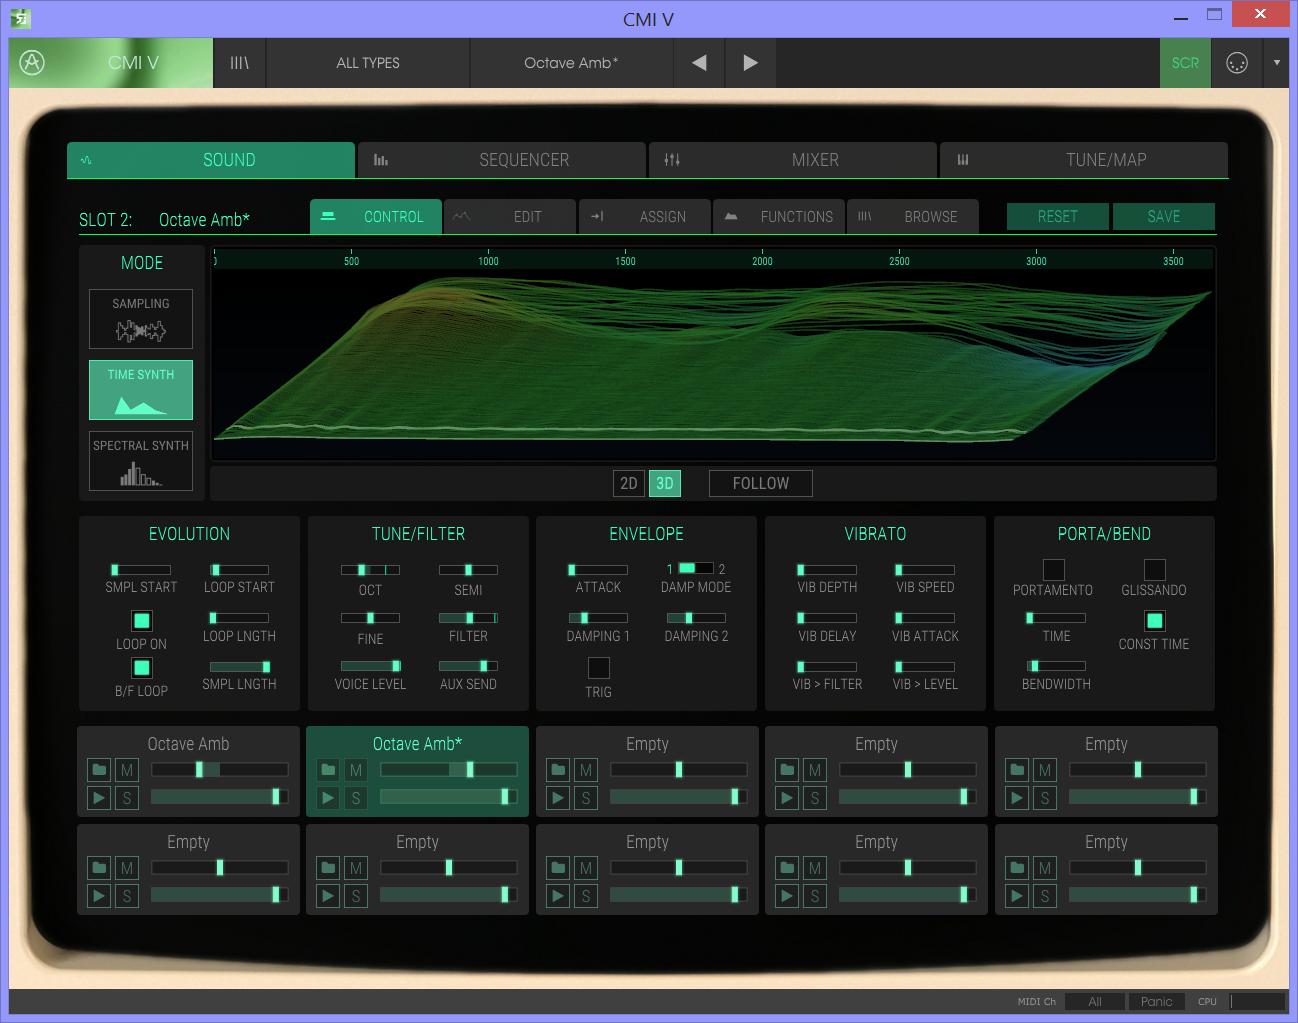1298x1023 pixels.
Task: Click the Arturia logo menu
Action: [32, 63]
